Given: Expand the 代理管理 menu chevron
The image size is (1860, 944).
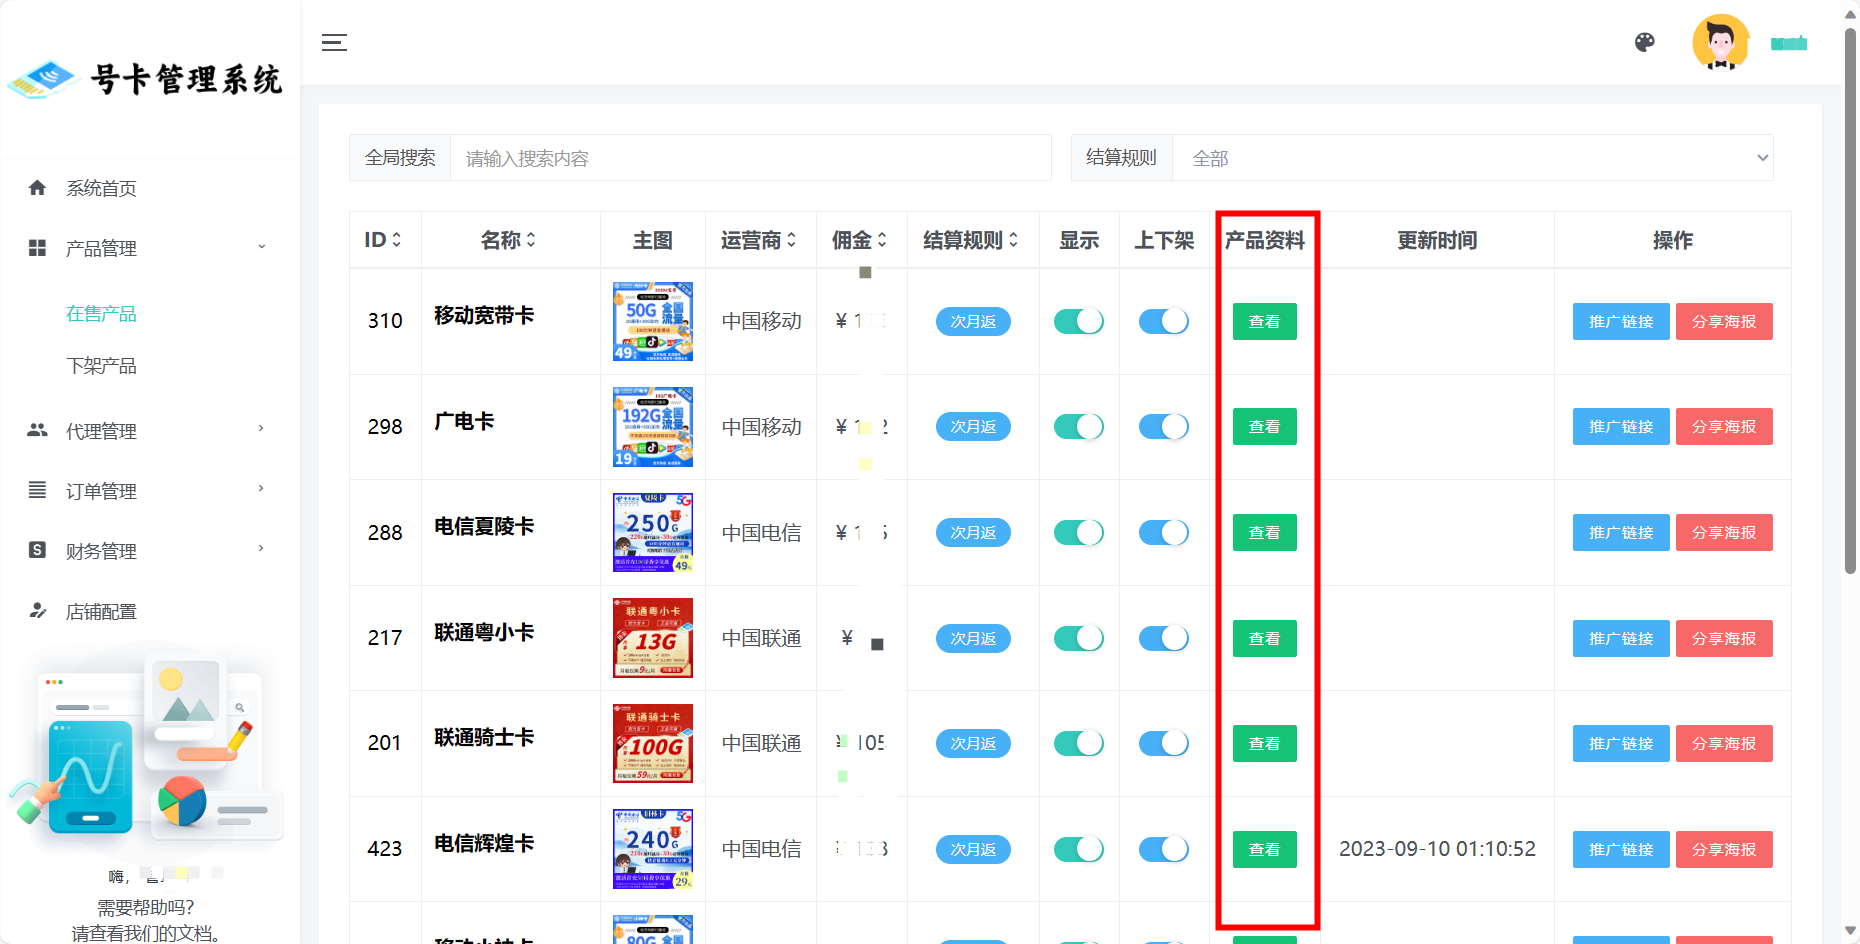Looking at the screenshot, I should pos(262,429).
